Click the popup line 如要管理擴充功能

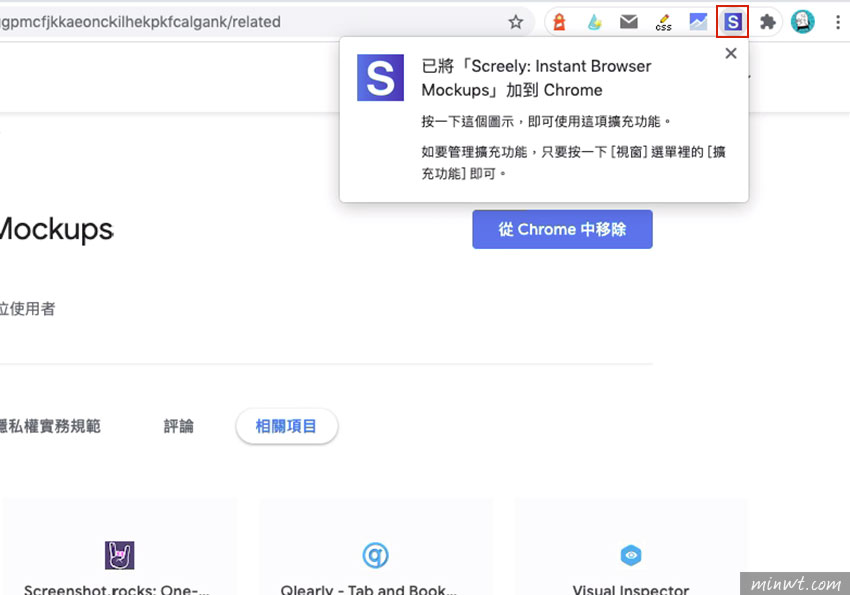coord(574,163)
